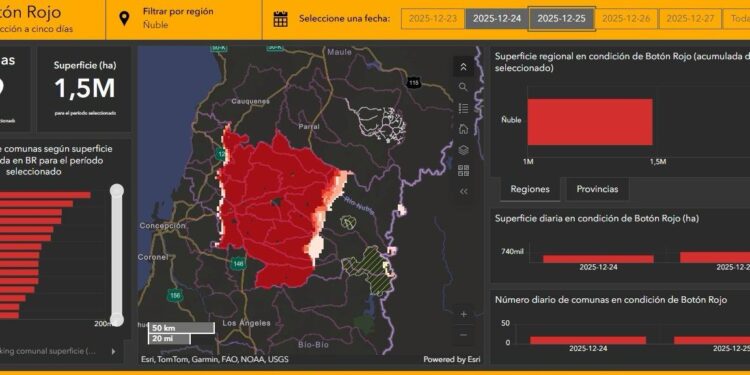Click bottom handle of ranking chart slider
750x375 pixels.
[x=117, y=319]
